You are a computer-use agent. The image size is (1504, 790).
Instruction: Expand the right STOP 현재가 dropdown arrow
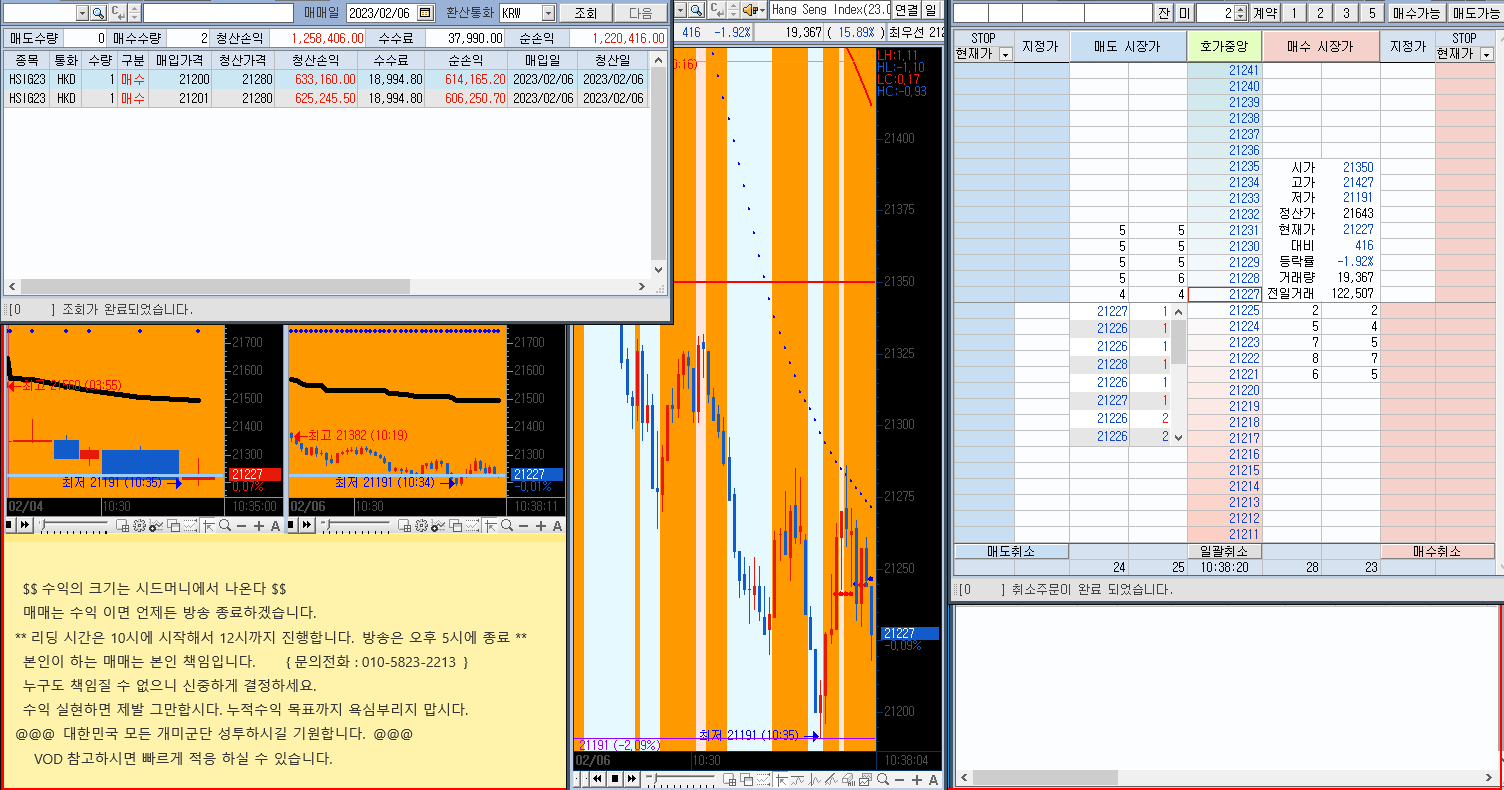pos(1486,54)
